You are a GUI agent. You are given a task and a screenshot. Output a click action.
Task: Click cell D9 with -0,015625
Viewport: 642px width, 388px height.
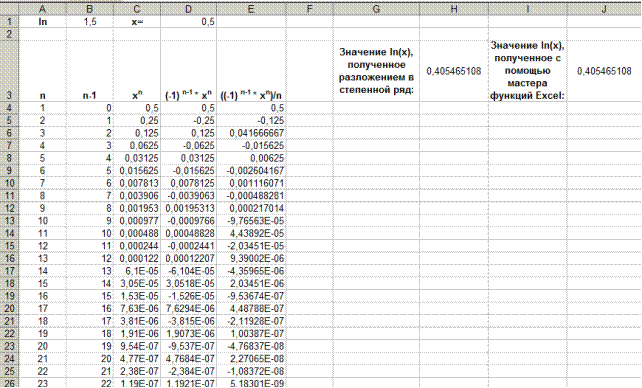pyautogui.click(x=188, y=171)
